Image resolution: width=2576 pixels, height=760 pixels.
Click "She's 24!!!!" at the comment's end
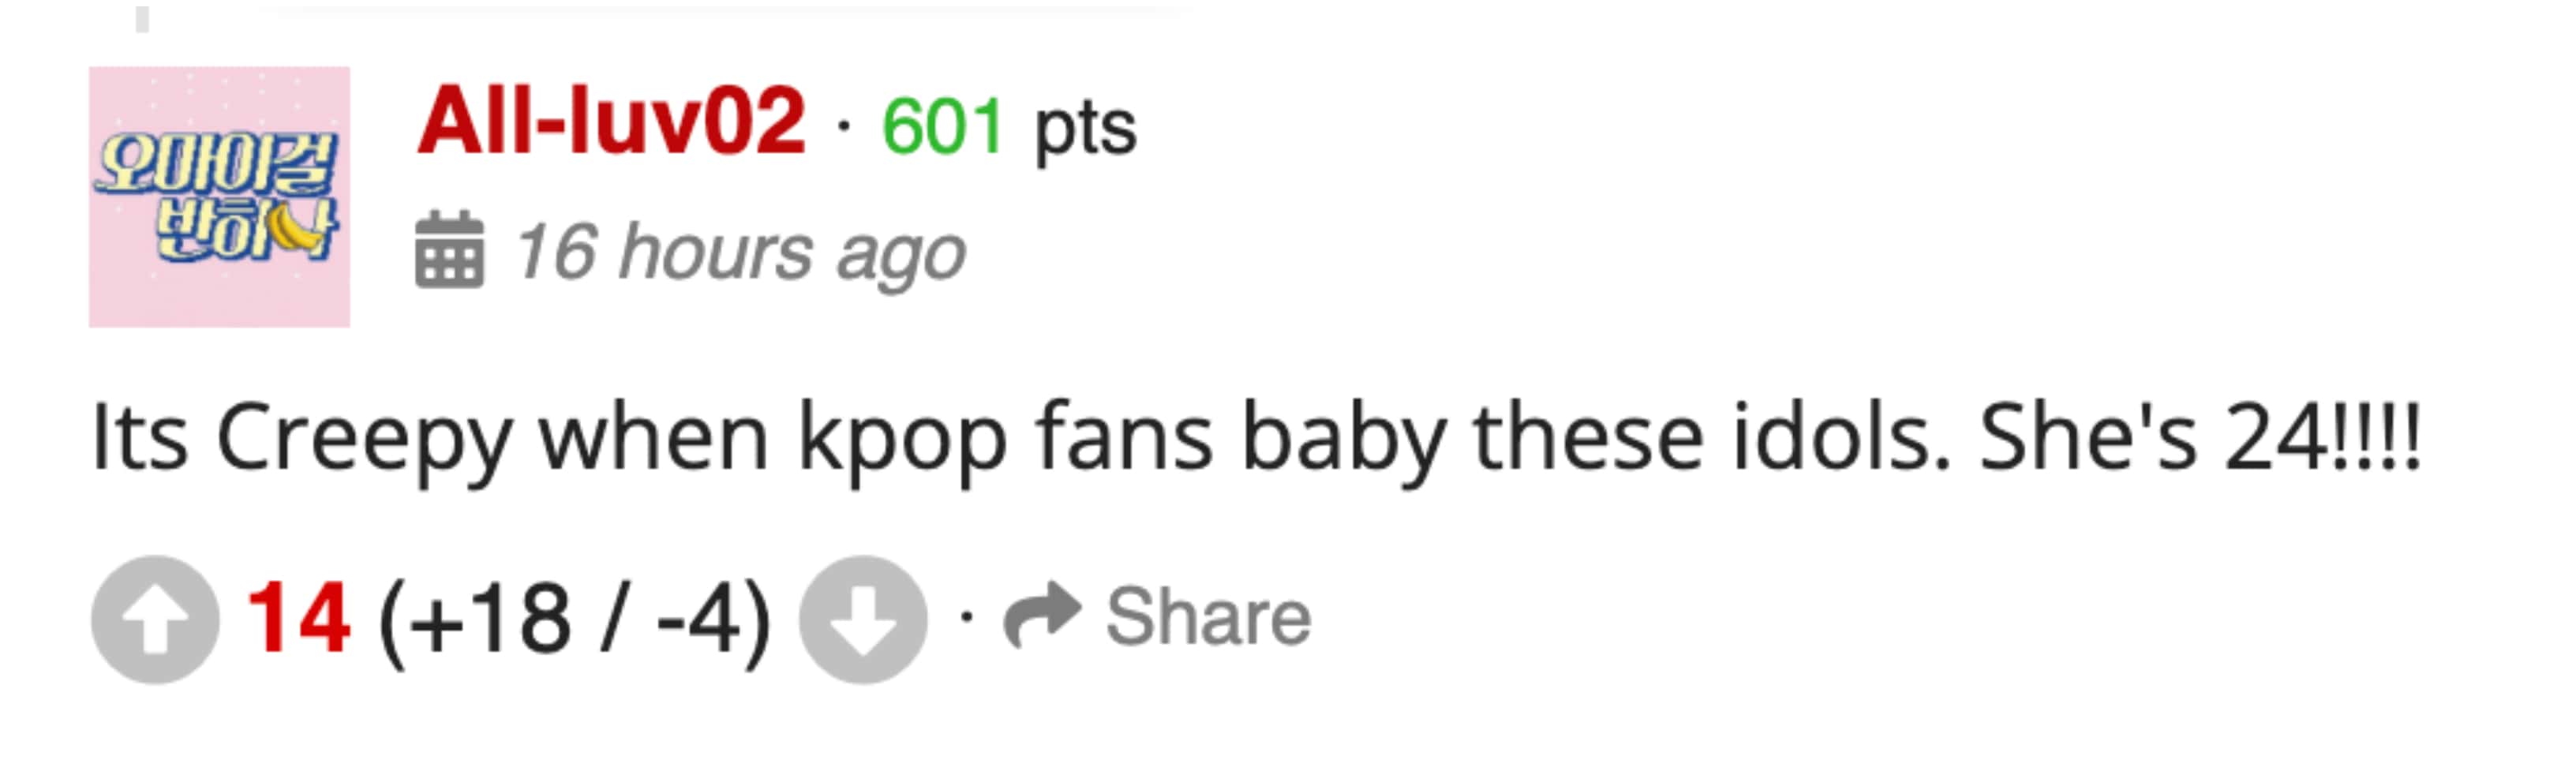click(2200, 437)
